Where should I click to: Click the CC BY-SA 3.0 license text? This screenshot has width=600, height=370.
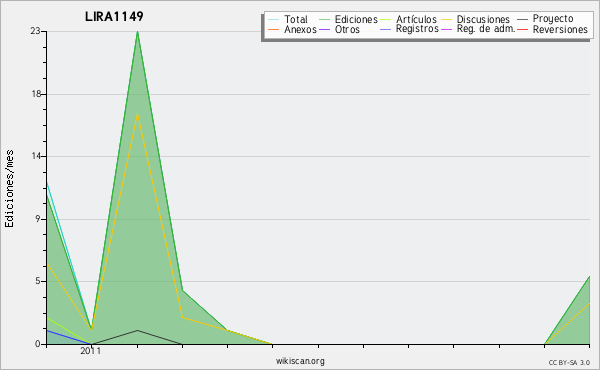[x=569, y=363]
